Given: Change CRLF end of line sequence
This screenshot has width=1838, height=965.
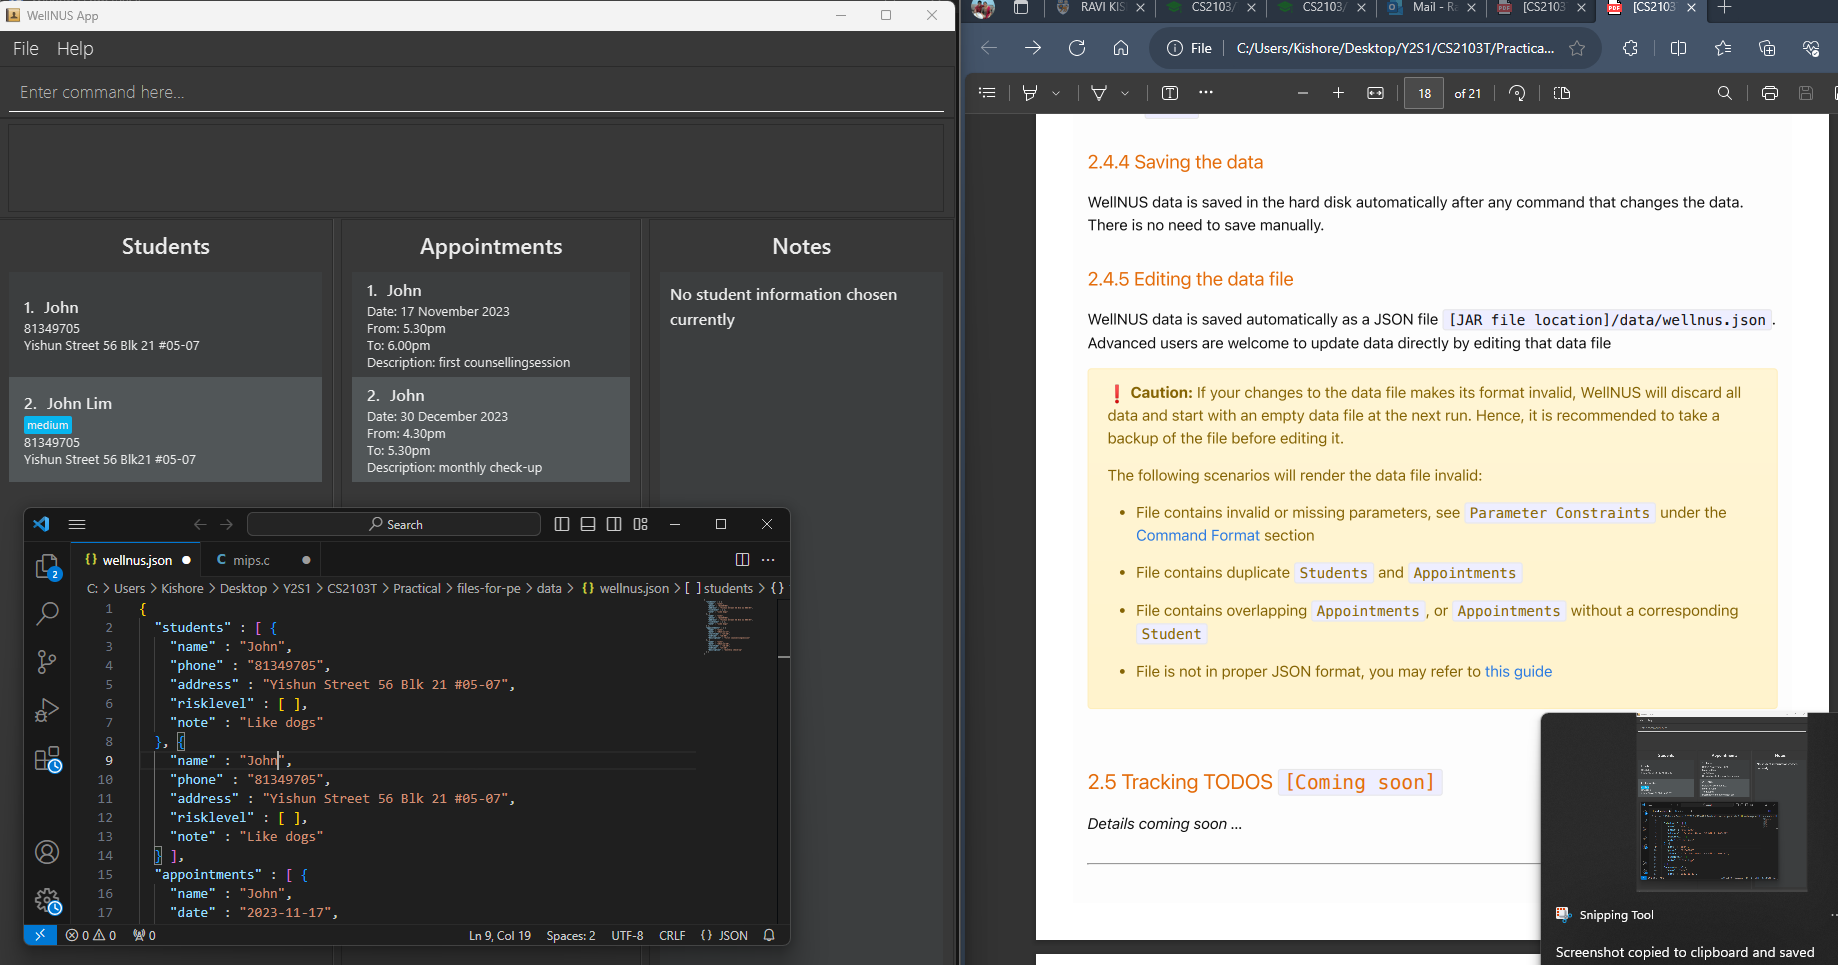Looking at the screenshot, I should click(x=672, y=935).
